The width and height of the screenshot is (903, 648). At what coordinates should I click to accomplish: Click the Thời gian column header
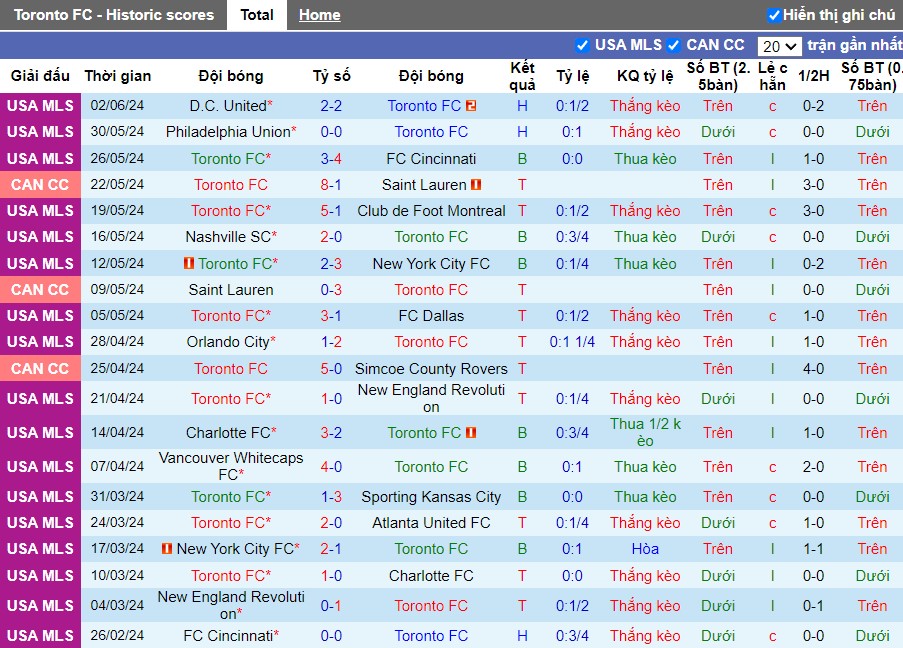pyautogui.click(x=117, y=76)
